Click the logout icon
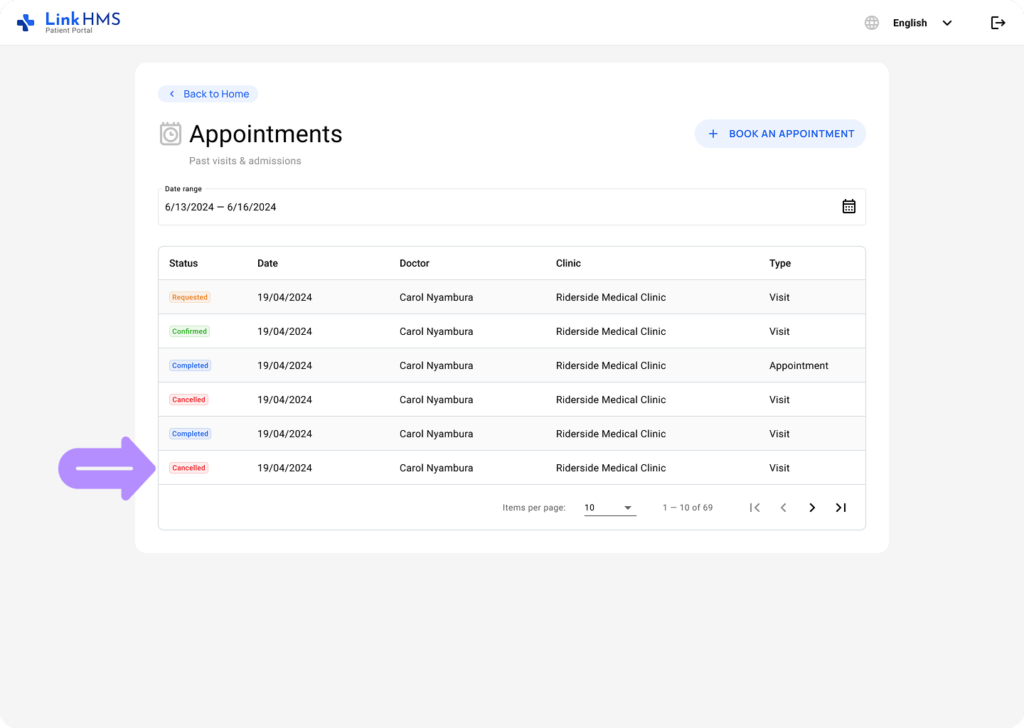This screenshot has height=728, width=1024. tap(997, 23)
